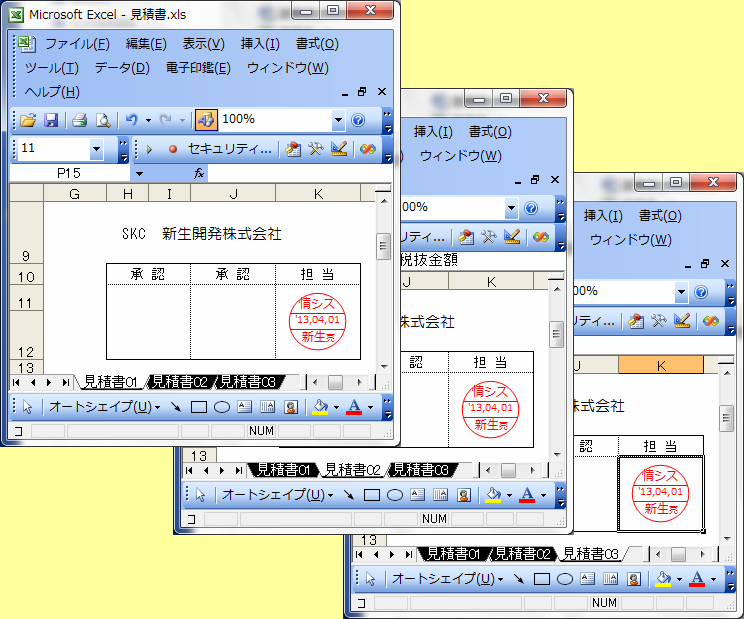The height and width of the screenshot is (619, 744).
Task: Open the ヘルプ(H) menu in front window
Action: pos(52,92)
